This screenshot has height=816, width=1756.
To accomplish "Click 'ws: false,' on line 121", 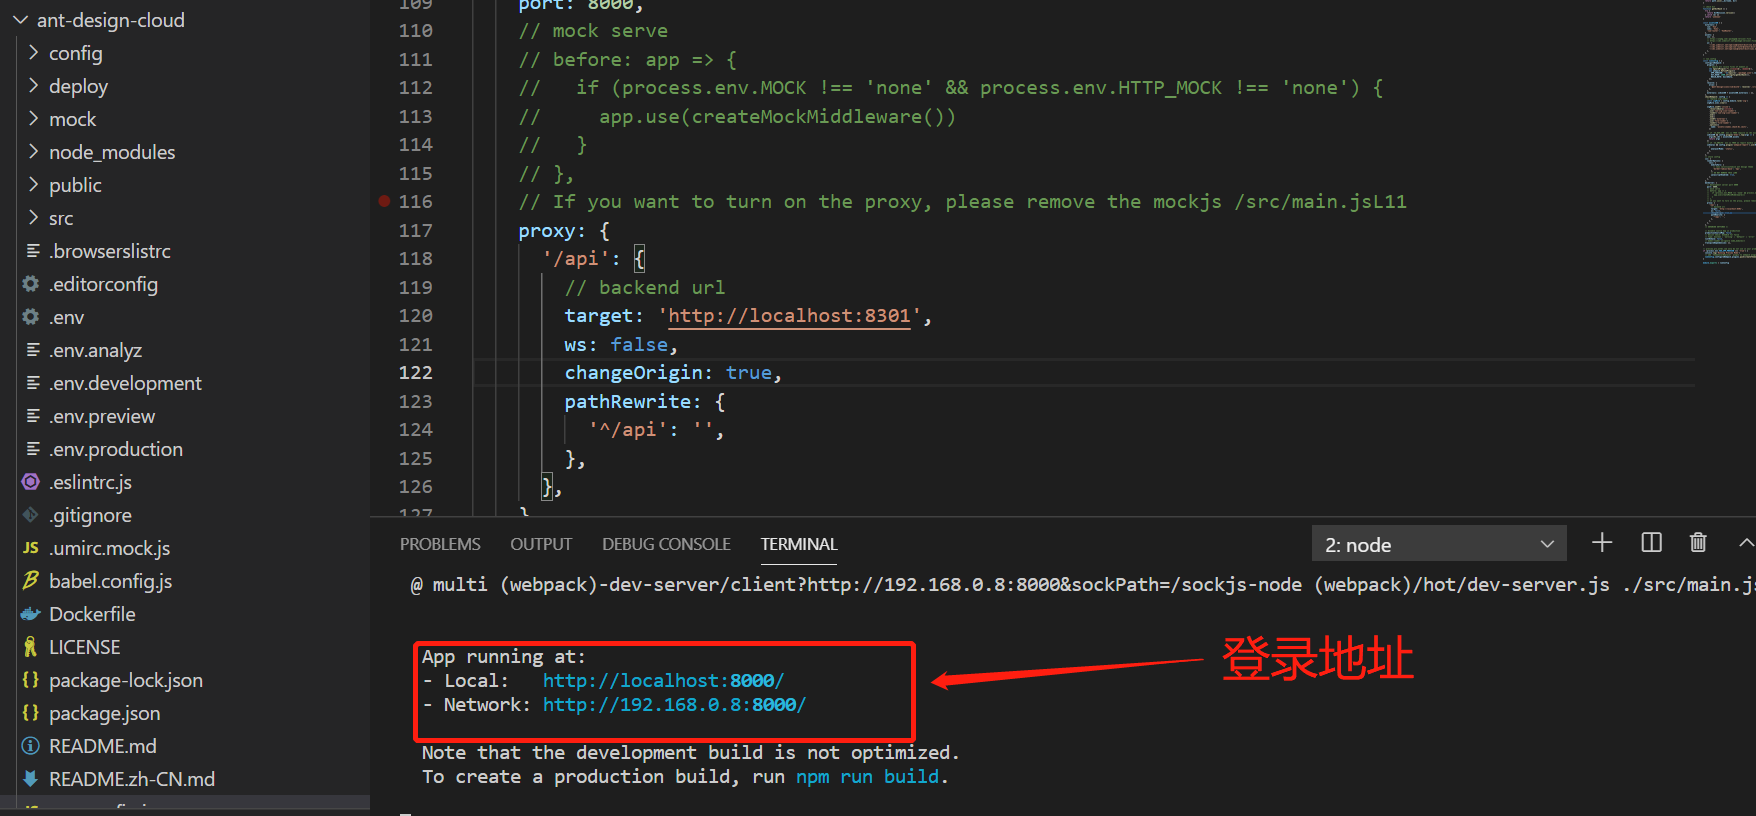I will (621, 345).
